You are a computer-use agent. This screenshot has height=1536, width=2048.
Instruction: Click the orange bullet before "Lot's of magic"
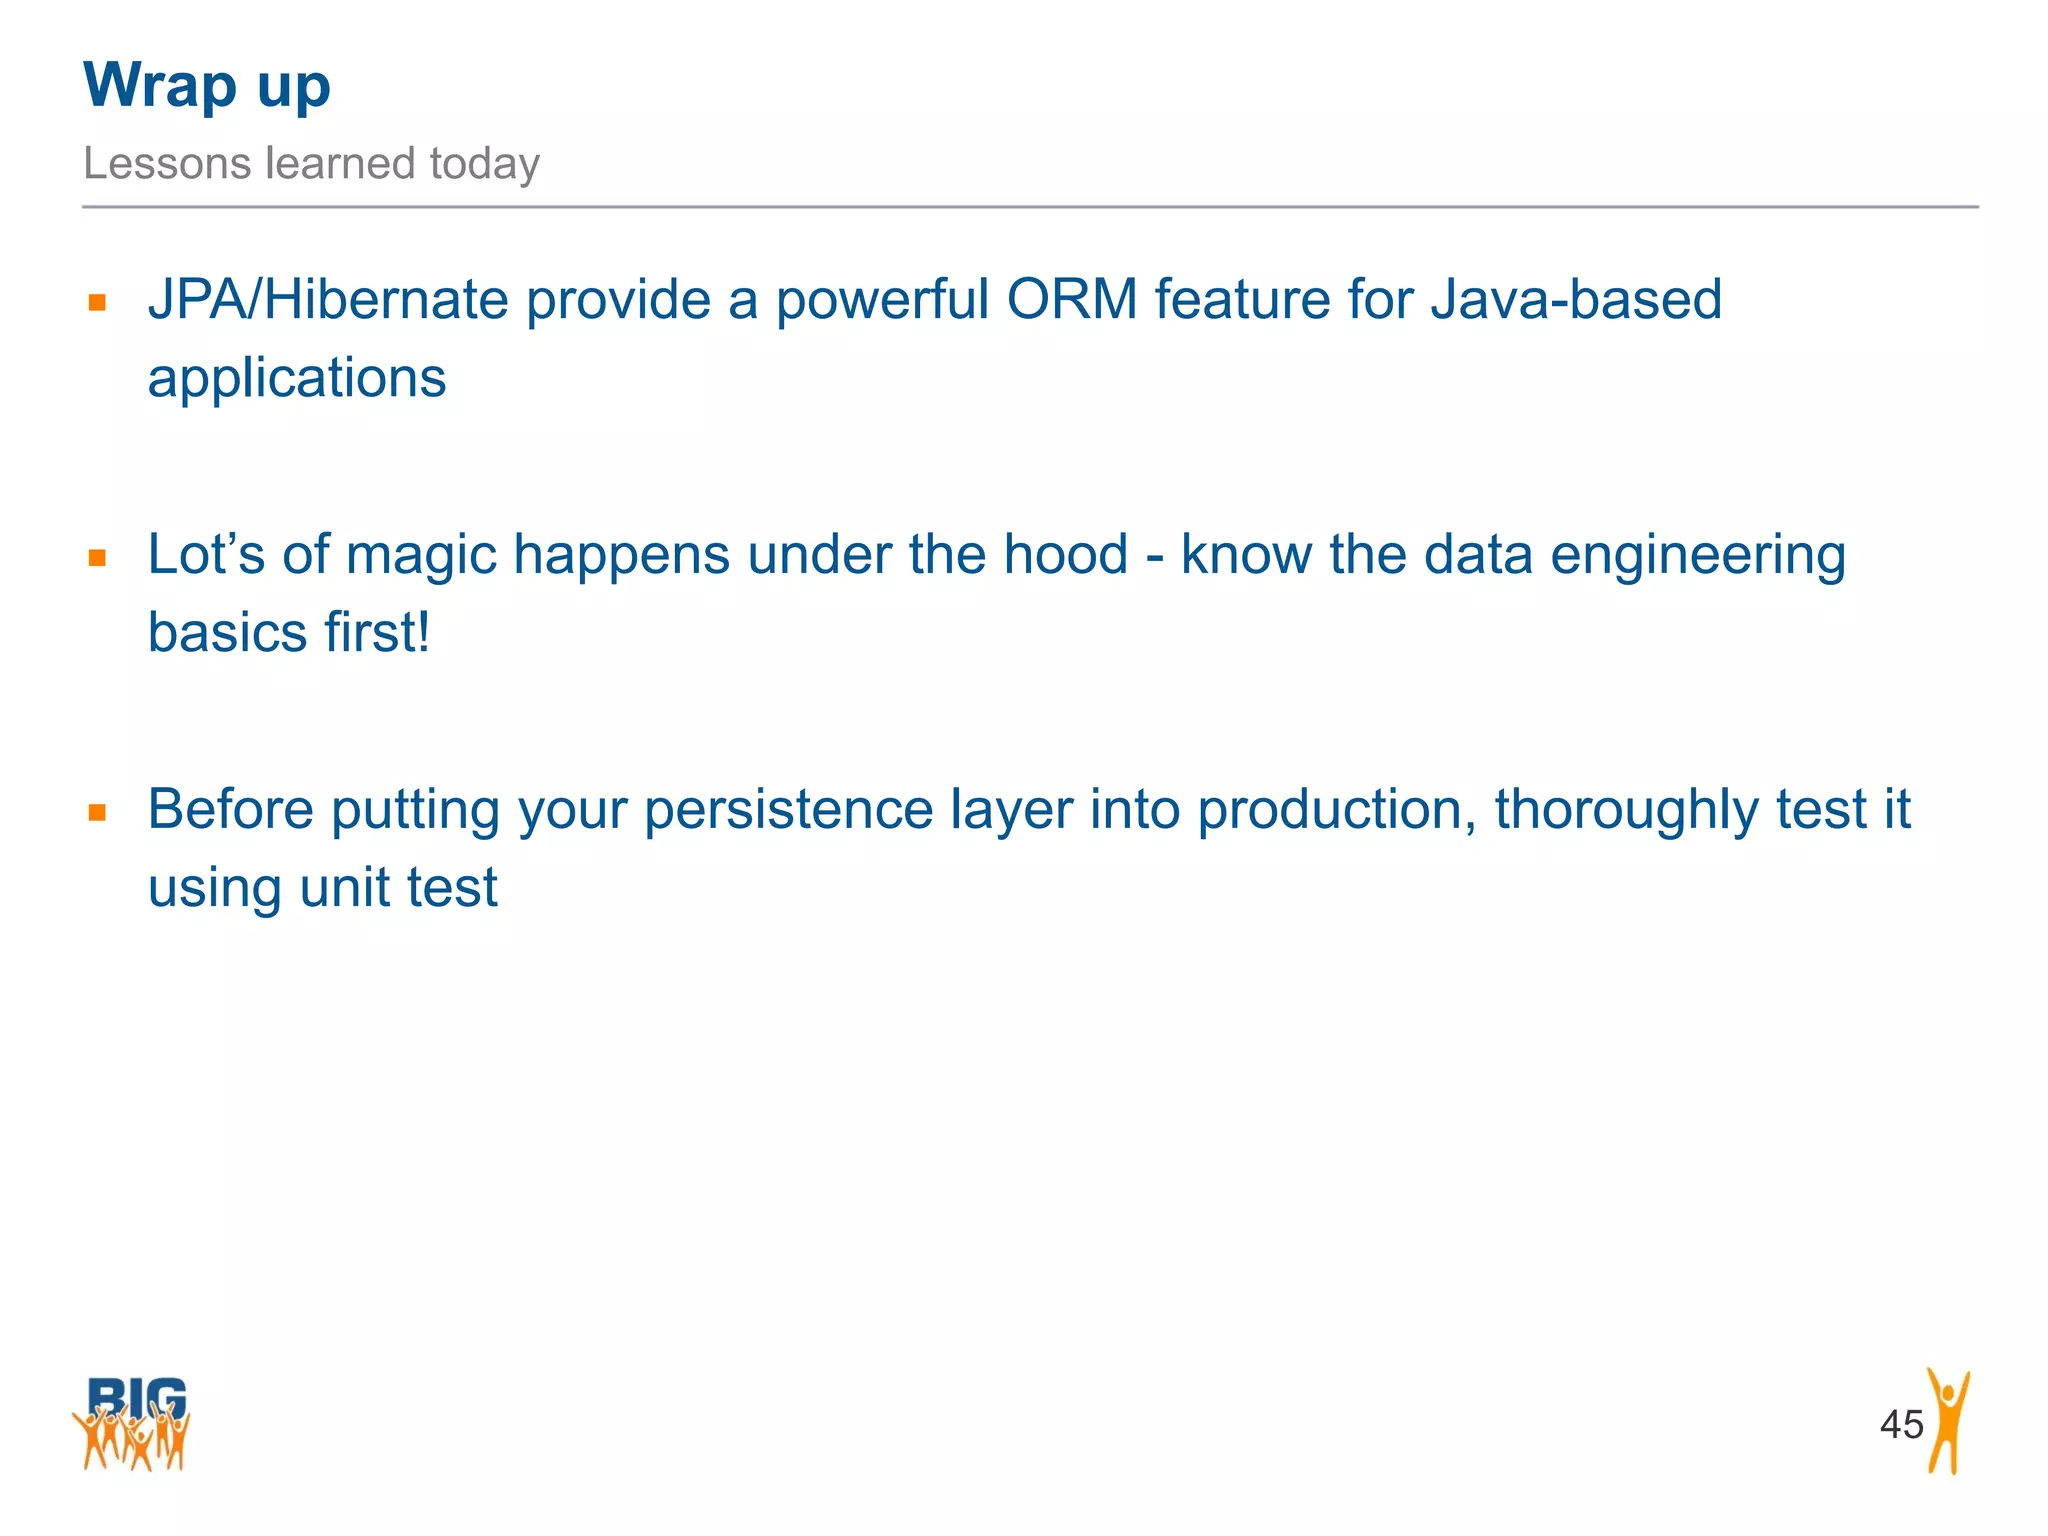97,557
